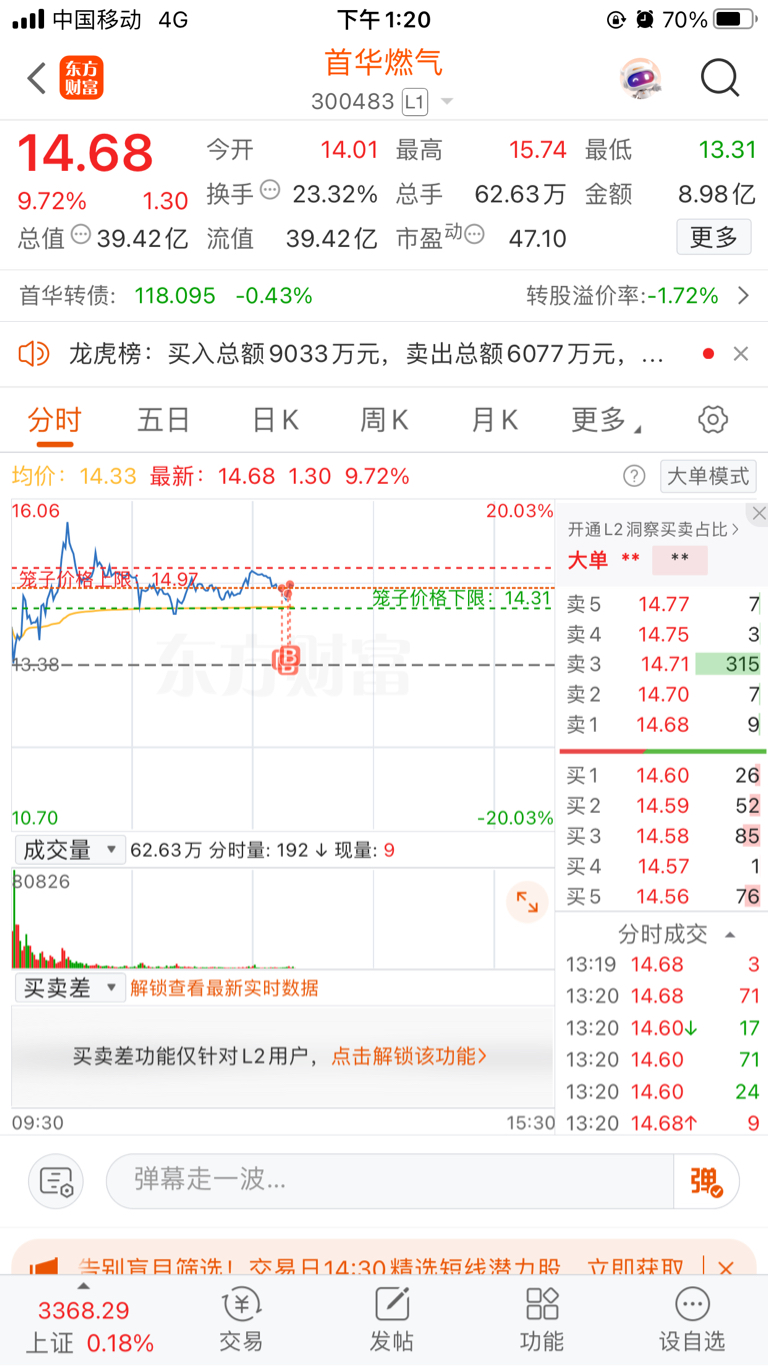
Task: Tap the info icon next to 市盈
Action: 474,235
